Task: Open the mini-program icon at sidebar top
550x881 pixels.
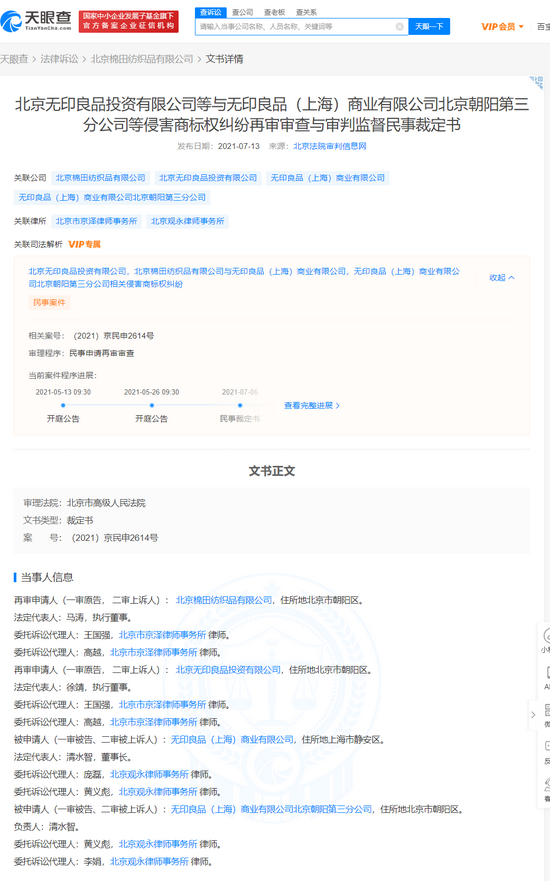Action: tap(547, 635)
